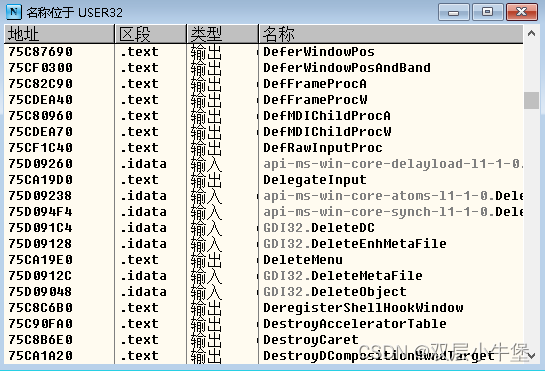Click the scrollbar up arrow
The height and width of the screenshot is (371, 545).
pyautogui.click(x=531, y=33)
